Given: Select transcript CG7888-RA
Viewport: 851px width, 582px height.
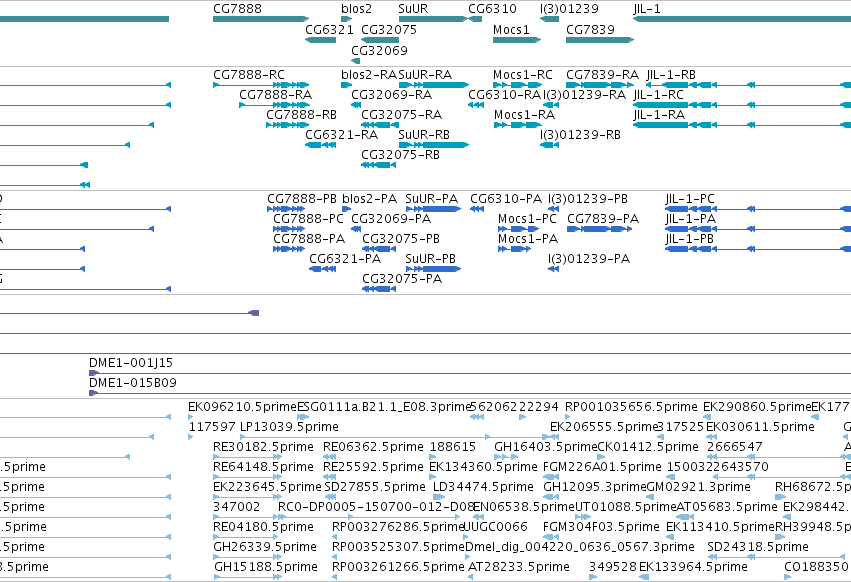Looking at the screenshot, I should pyautogui.click(x=274, y=105).
